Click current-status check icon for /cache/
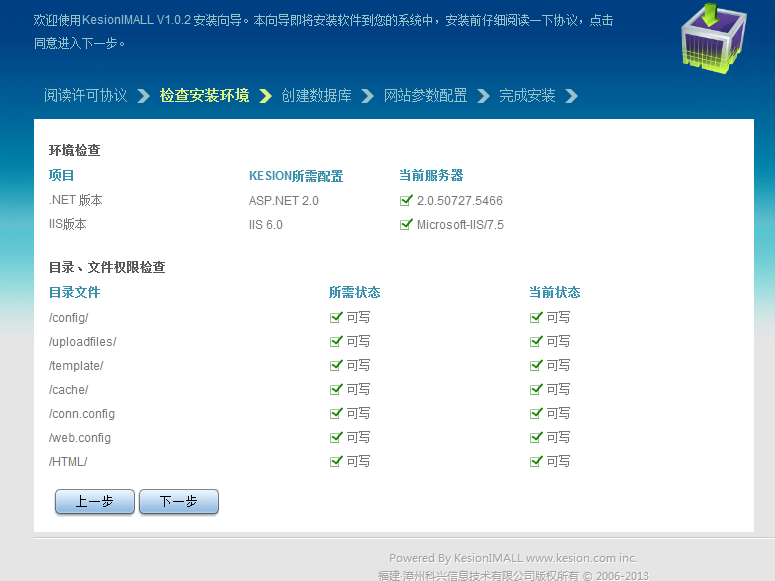Screen dimensions: 775x581 pyautogui.click(x=536, y=390)
